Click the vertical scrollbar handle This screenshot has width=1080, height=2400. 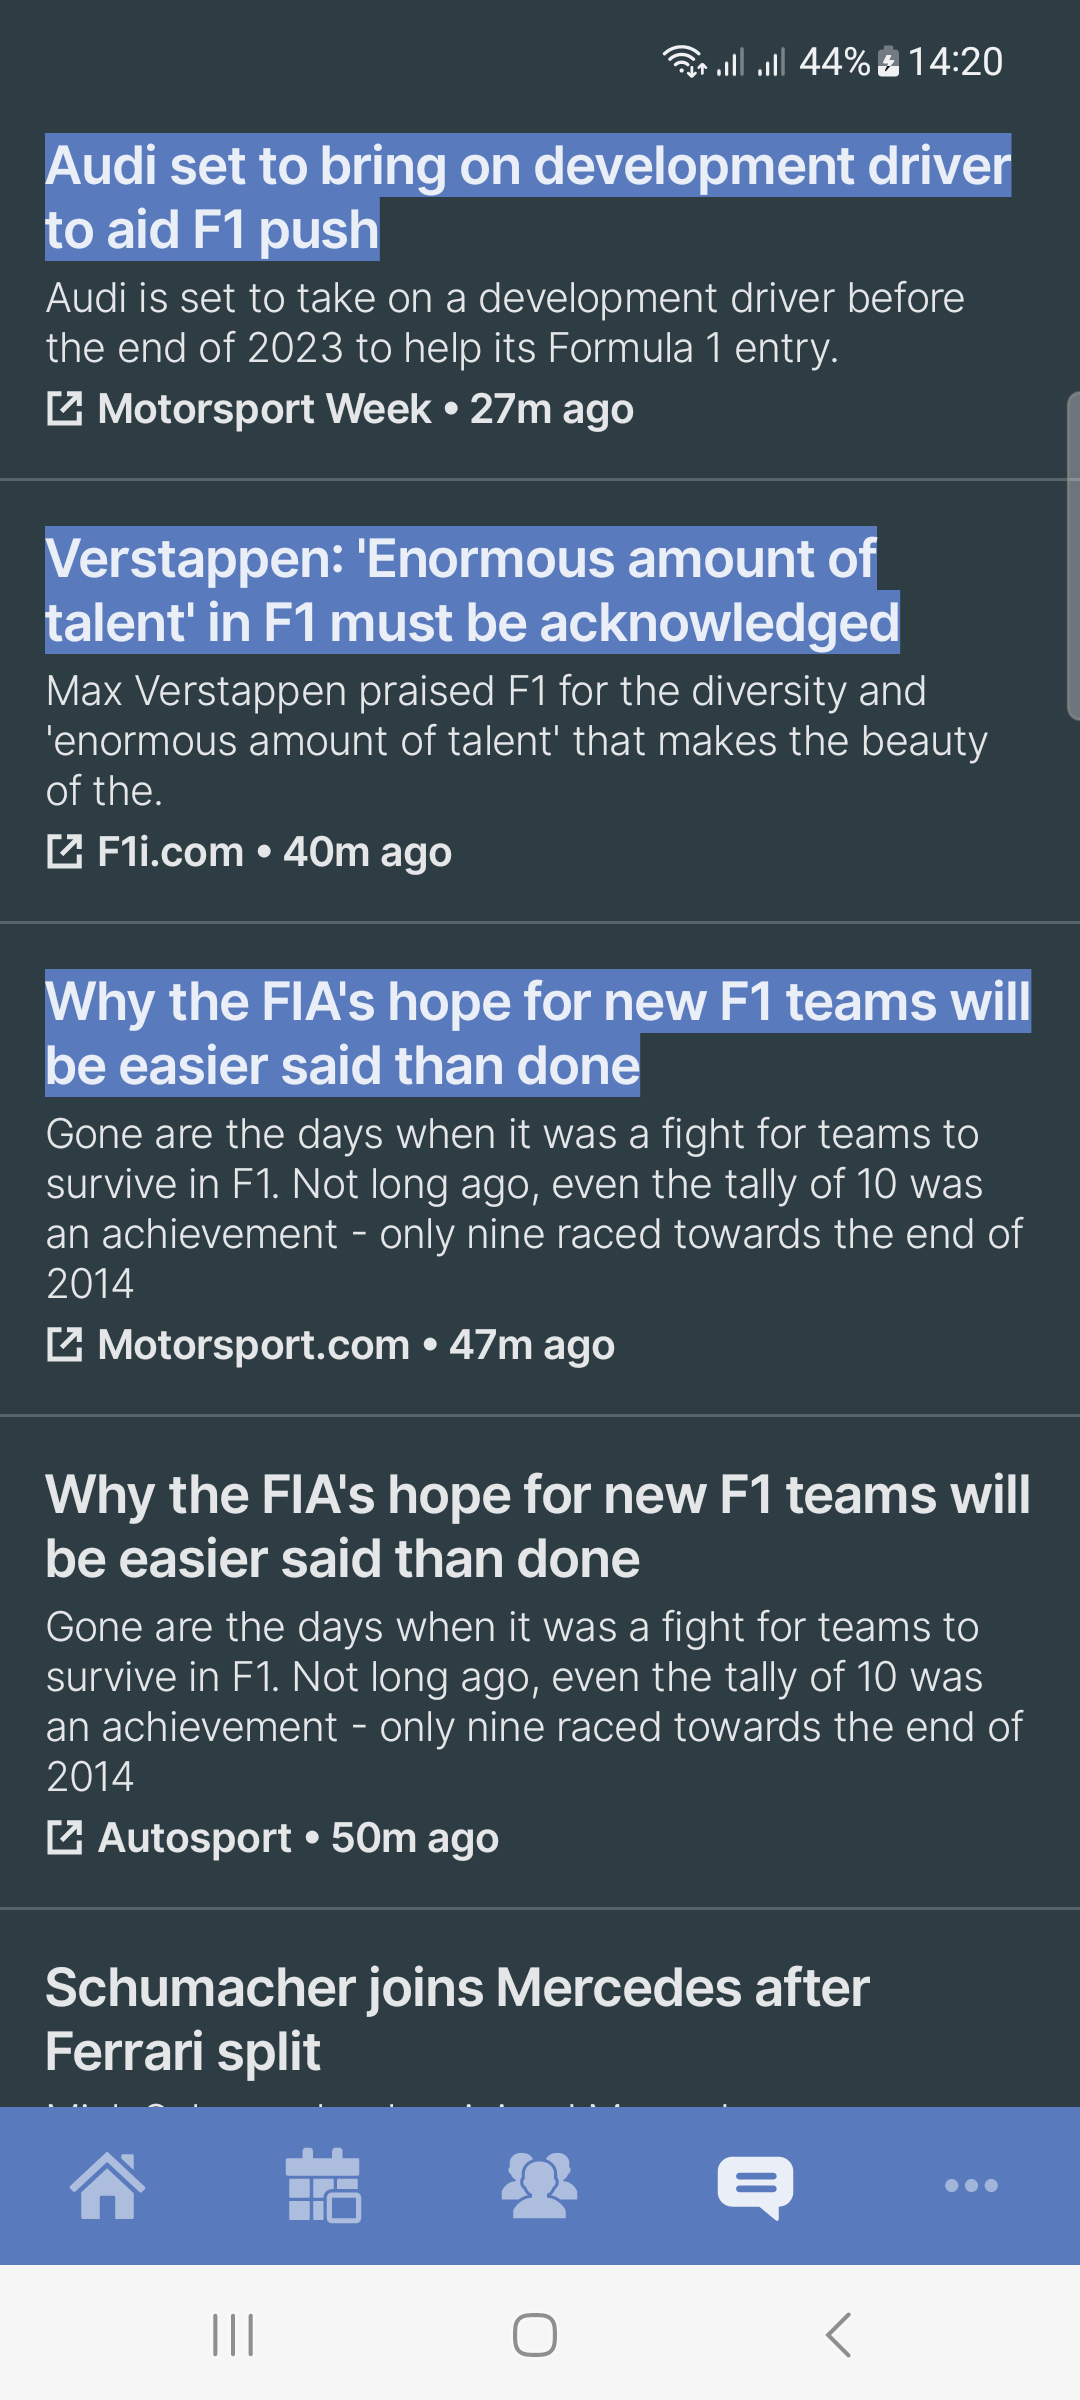(x=1074, y=556)
